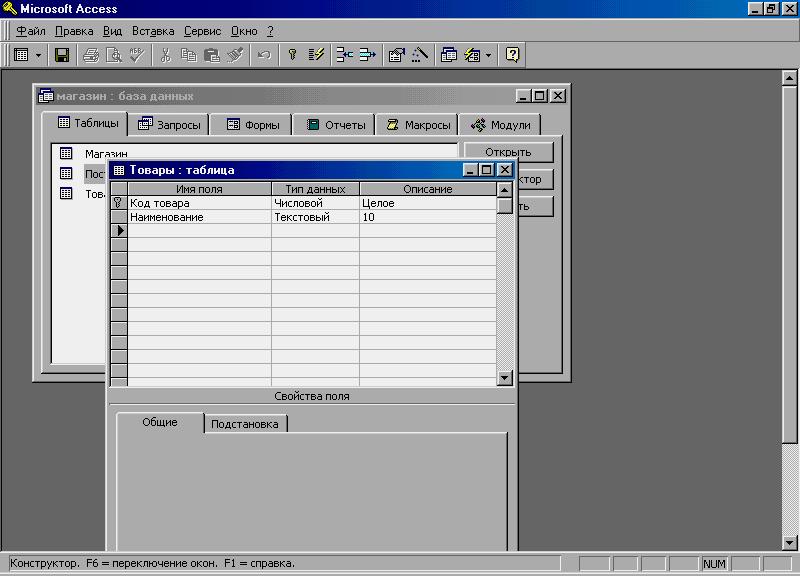Click the New Object icon
Viewport: 800px width, 576px height.
[472, 55]
